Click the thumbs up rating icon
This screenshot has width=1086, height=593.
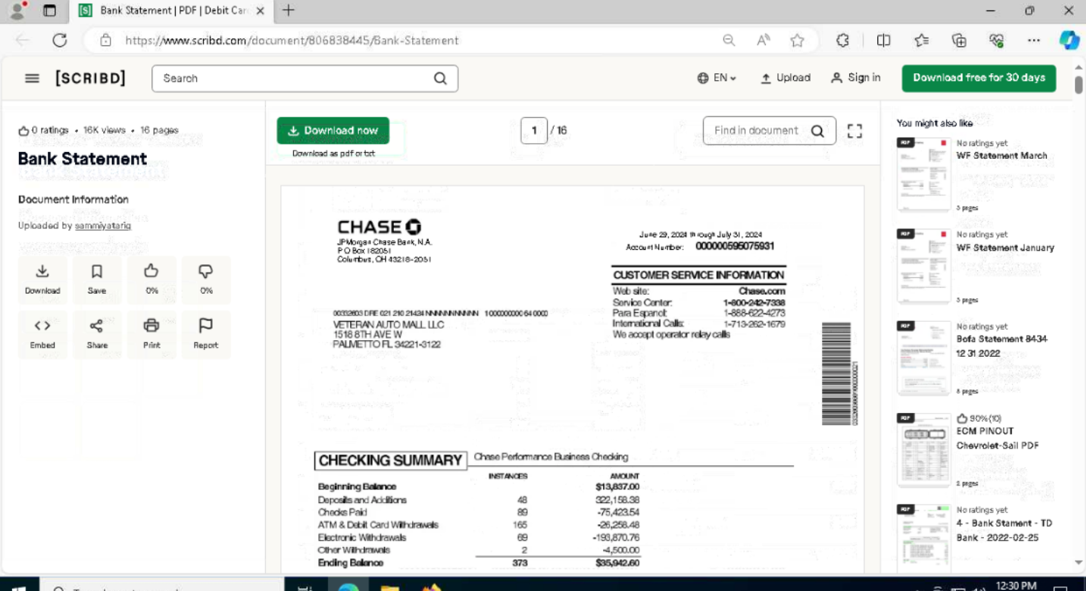(151, 278)
